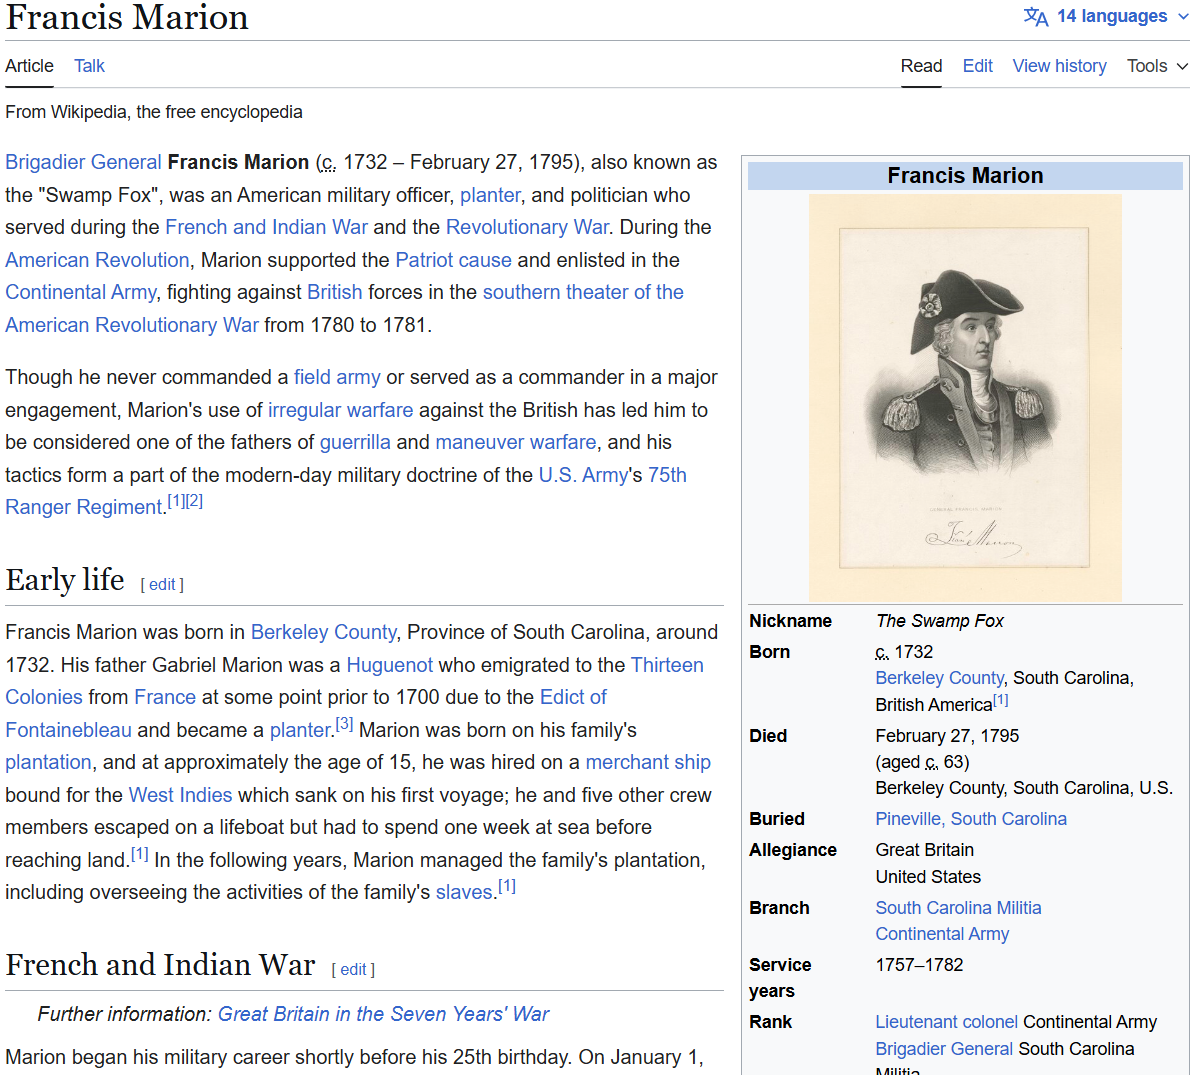This screenshot has width=1199, height=1075.
Task: Open the maneuver warfare link
Action: 515,443
